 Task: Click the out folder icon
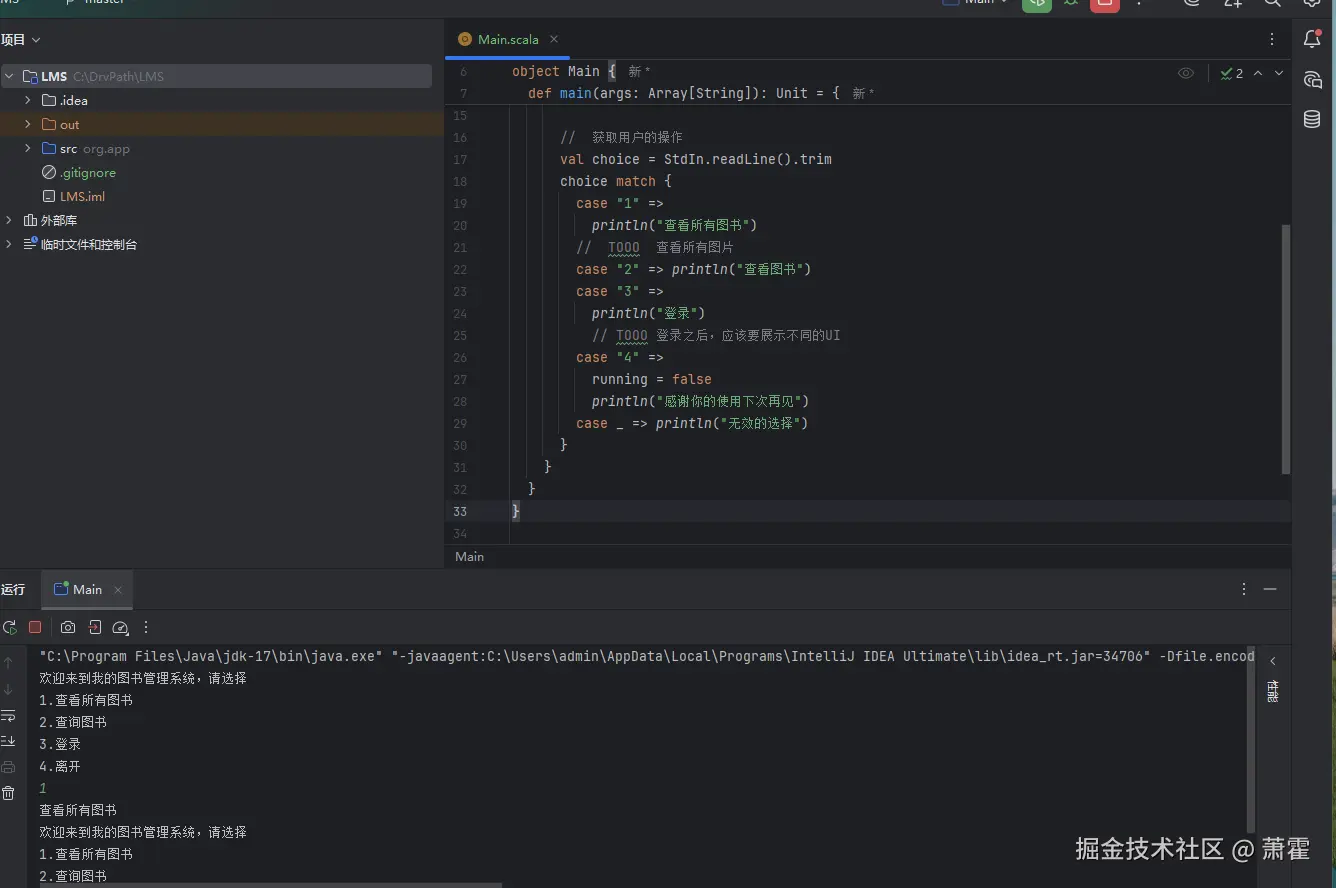click(49, 124)
